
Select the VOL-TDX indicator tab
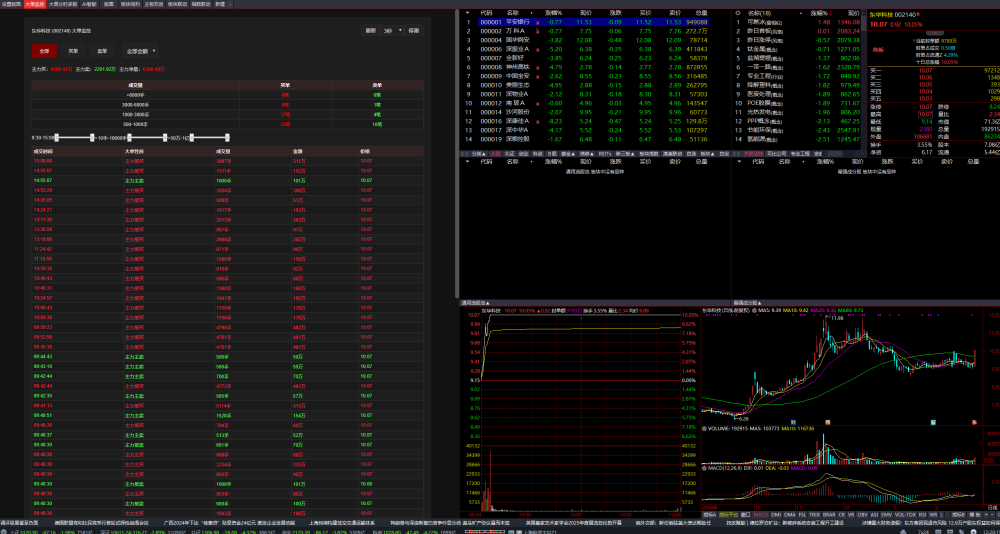coord(905,515)
